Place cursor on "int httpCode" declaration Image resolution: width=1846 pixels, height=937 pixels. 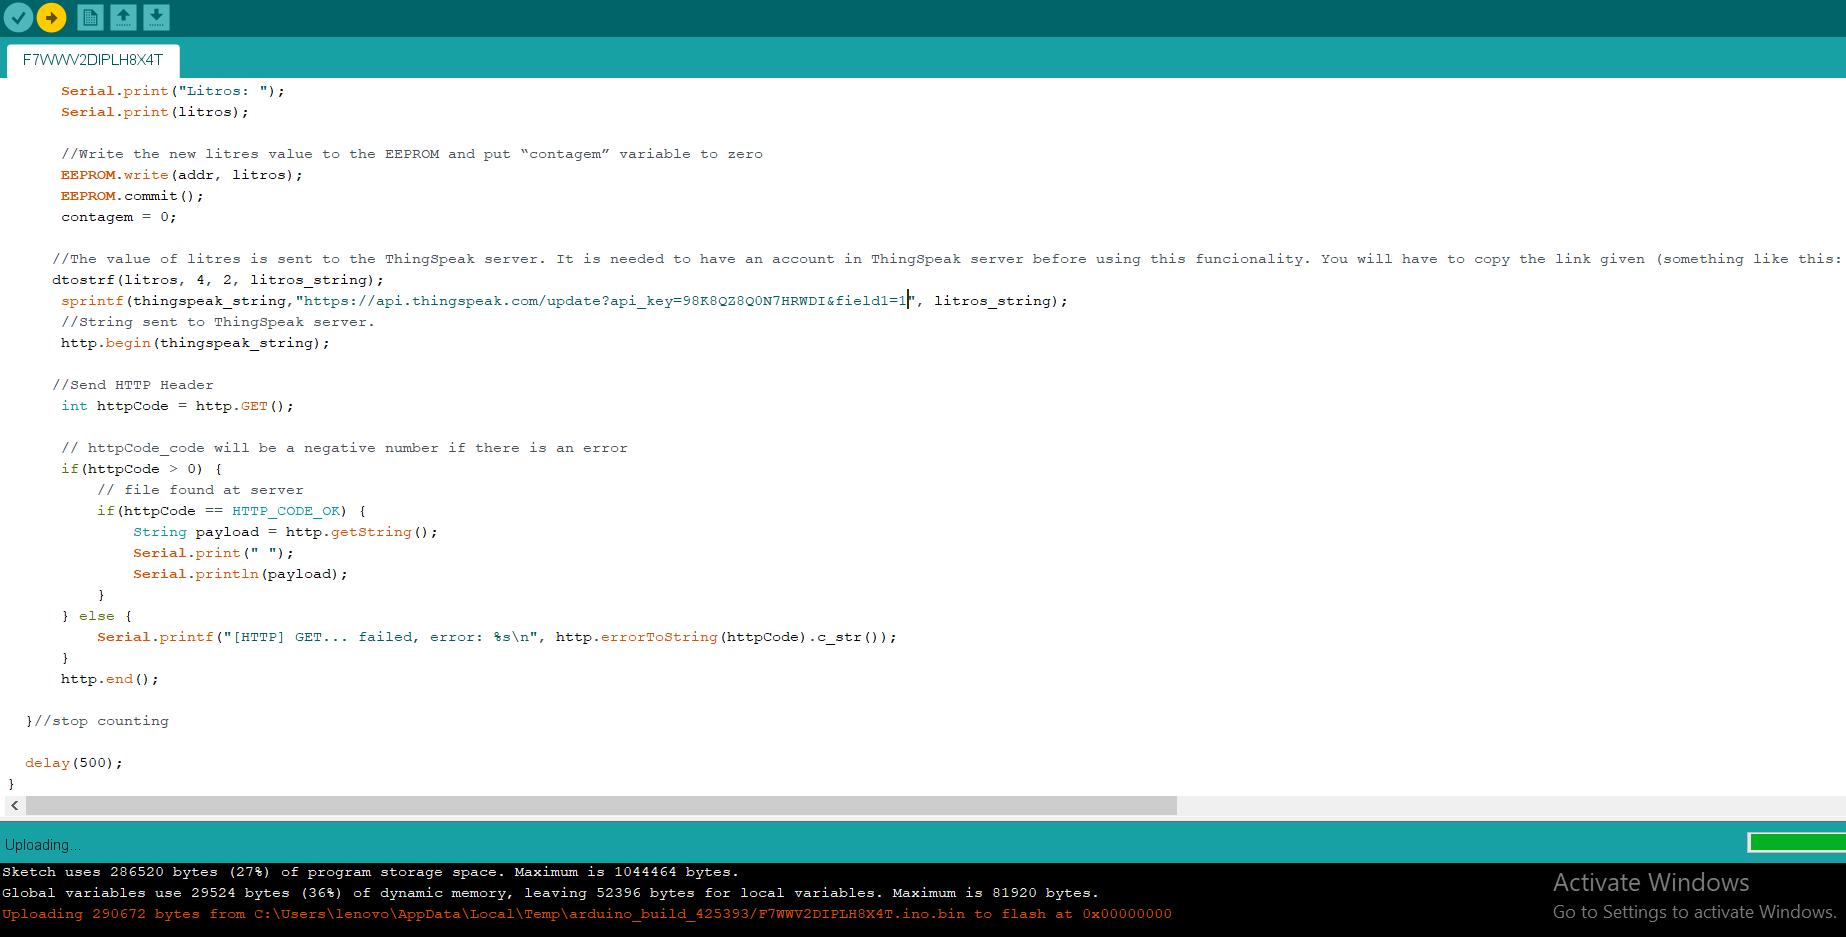pos(115,406)
